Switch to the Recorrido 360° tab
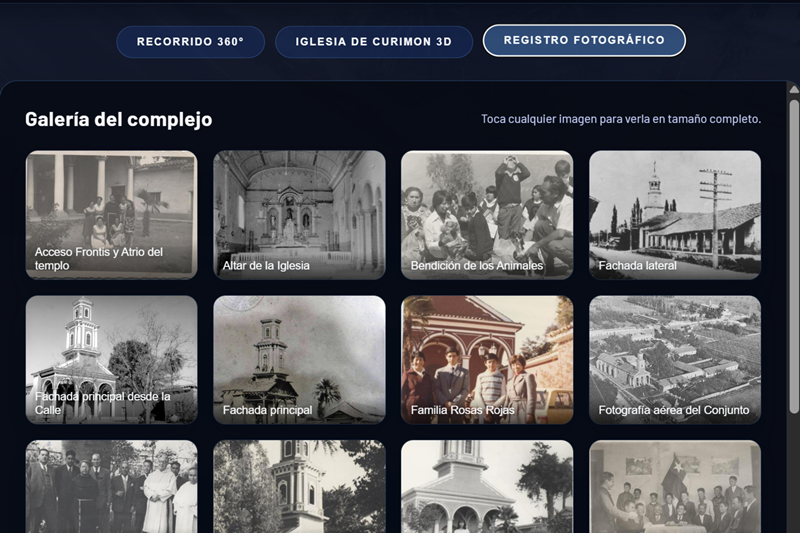This screenshot has height=533, width=800. pos(190,42)
